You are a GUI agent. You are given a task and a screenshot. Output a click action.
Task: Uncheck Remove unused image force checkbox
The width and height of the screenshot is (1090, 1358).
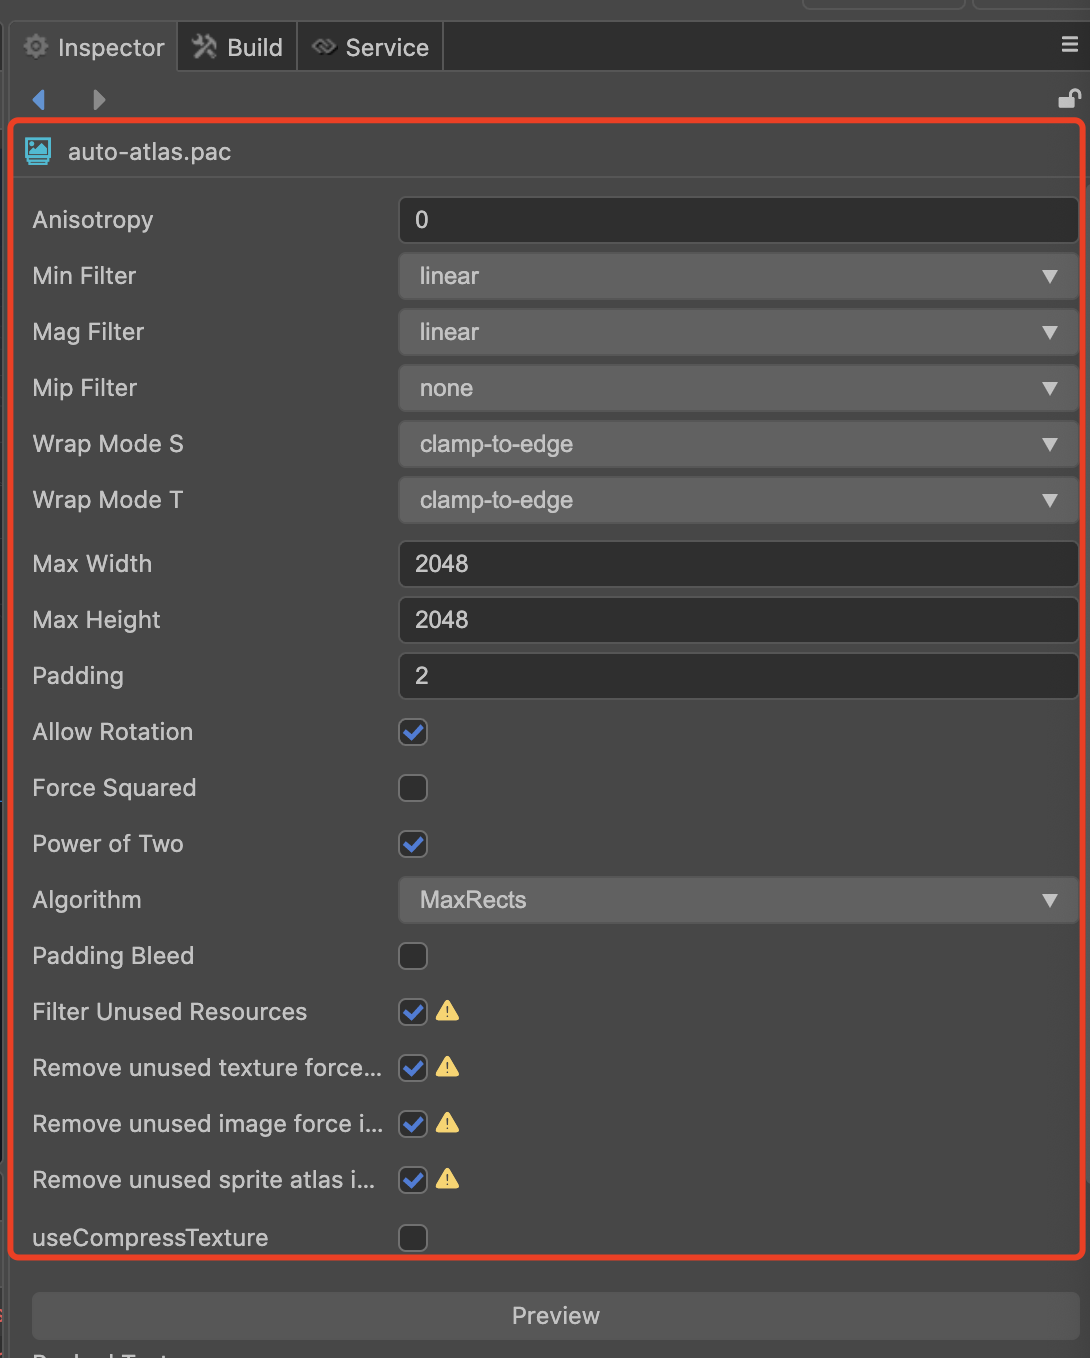[413, 1124]
